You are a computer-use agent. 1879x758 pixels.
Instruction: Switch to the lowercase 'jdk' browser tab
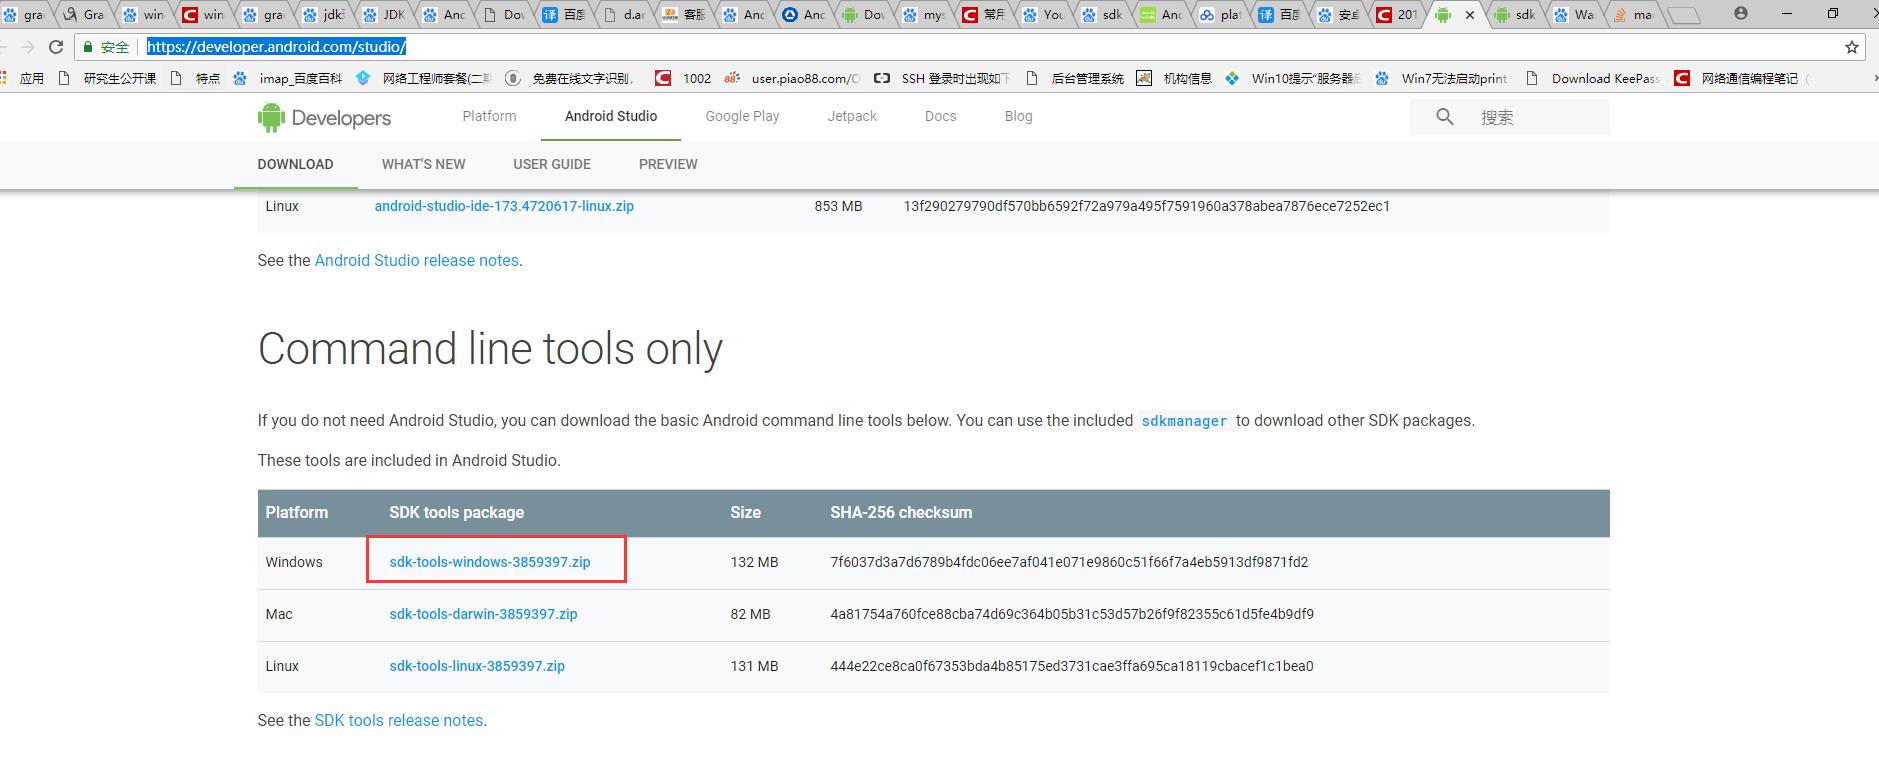point(324,15)
